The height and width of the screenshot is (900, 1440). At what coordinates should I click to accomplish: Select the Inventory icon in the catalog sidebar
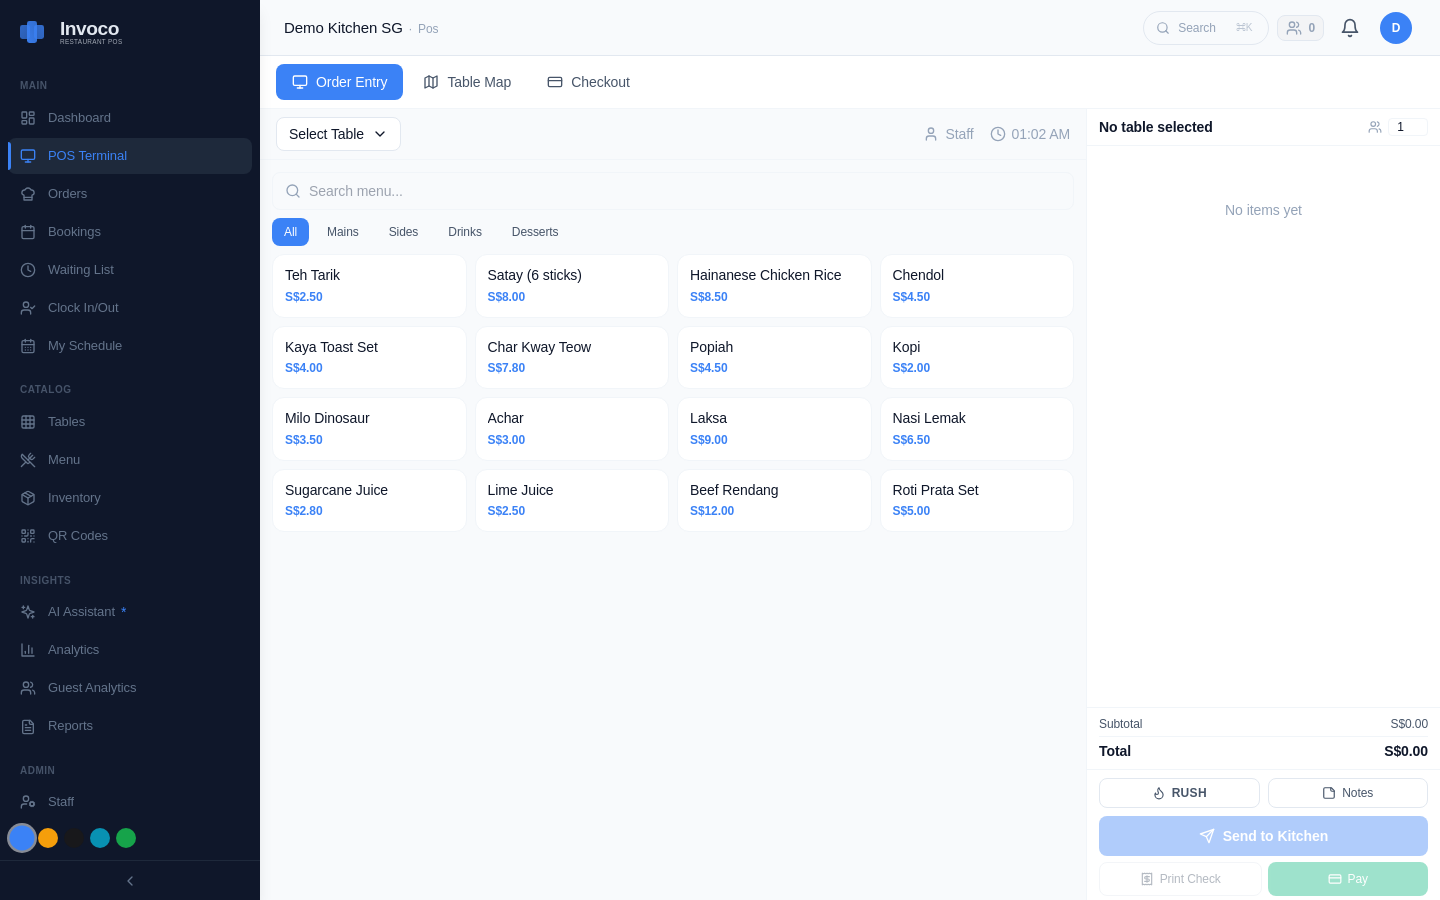click(28, 497)
